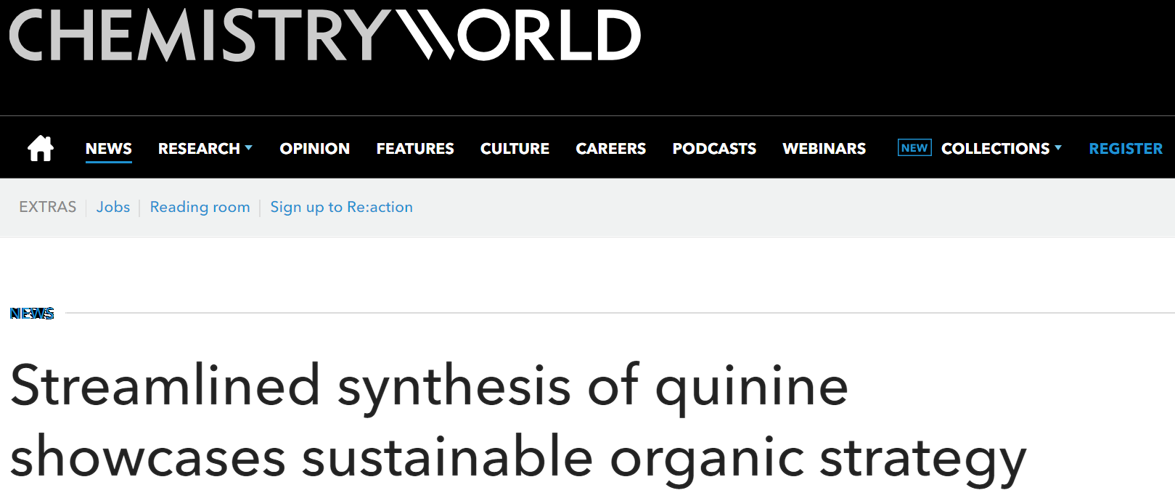Image resolution: width=1175 pixels, height=498 pixels.
Task: Open the Careers page
Action: [x=611, y=148]
